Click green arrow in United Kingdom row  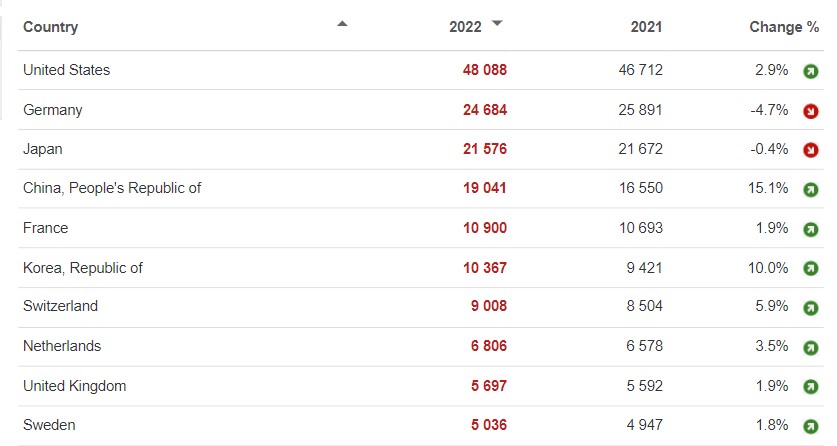point(811,387)
